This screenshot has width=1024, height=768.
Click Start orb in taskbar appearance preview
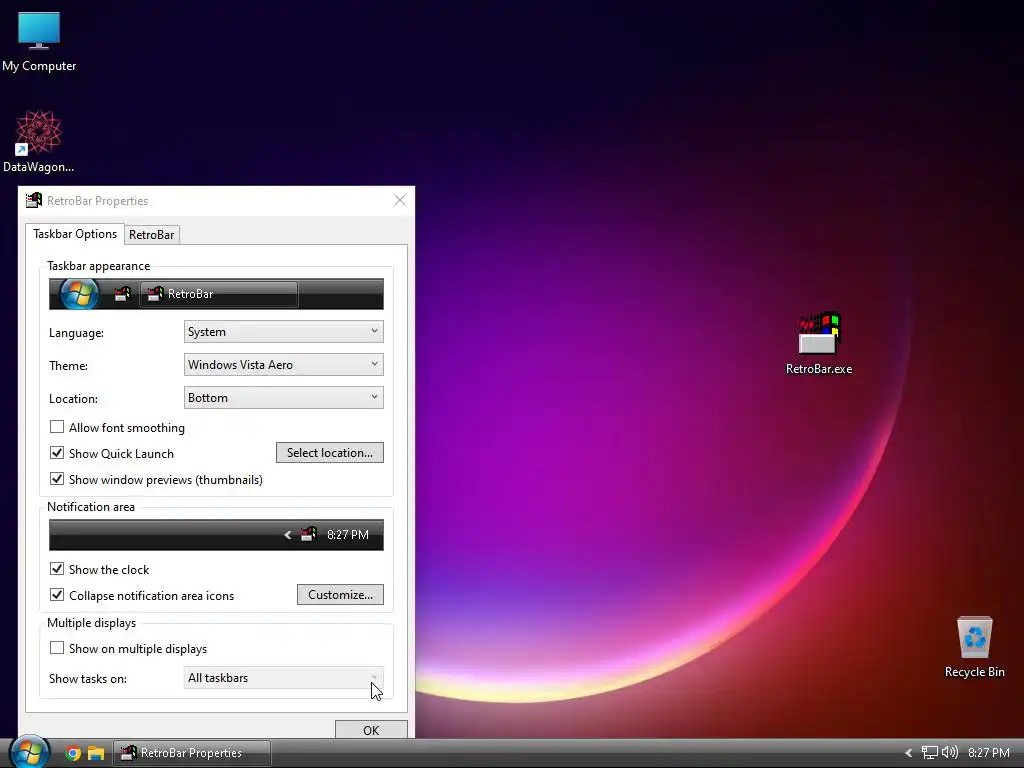point(79,294)
